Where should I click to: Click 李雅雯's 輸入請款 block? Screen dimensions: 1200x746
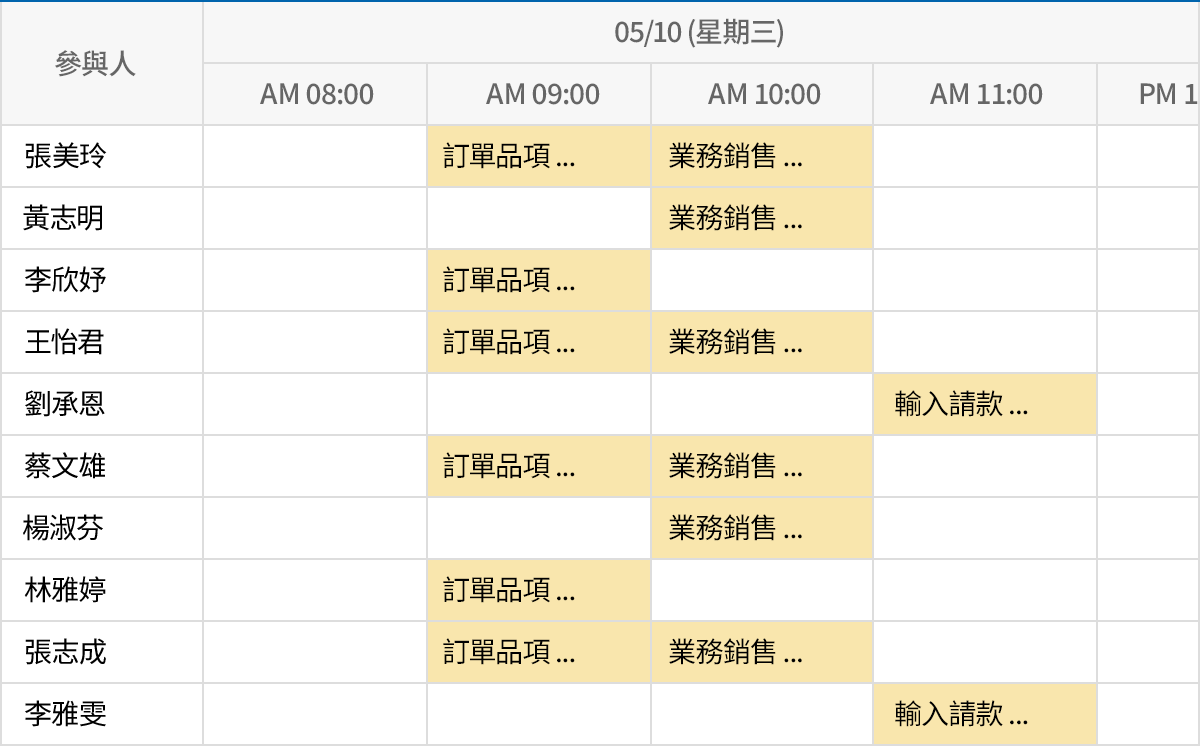coord(985,713)
